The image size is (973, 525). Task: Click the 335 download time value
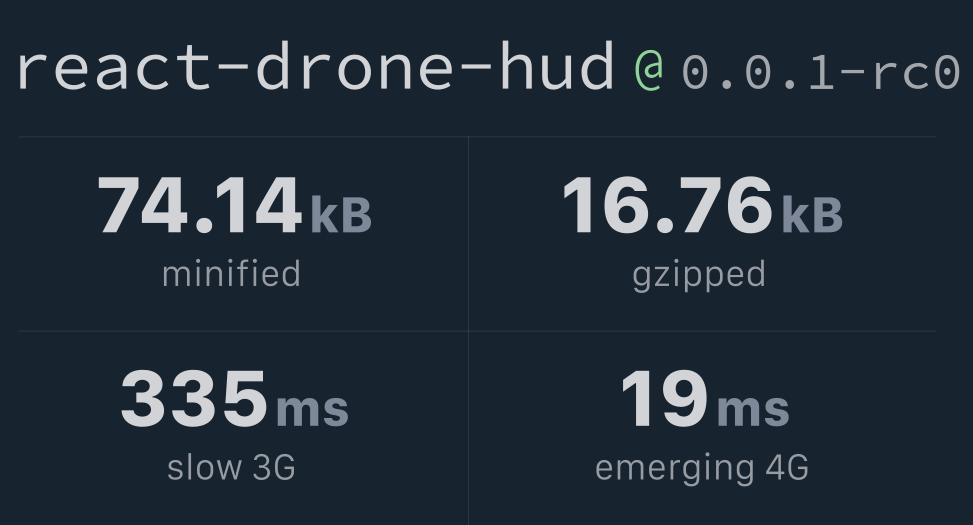(194, 398)
